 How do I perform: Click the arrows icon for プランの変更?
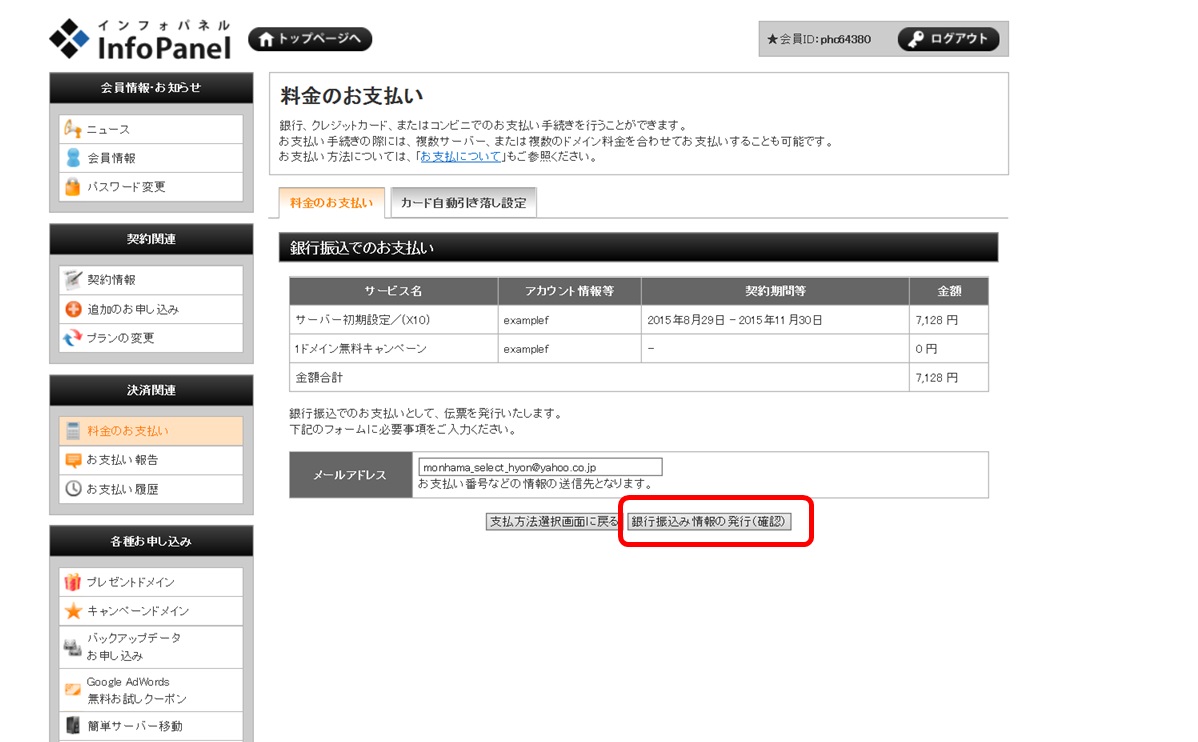pyautogui.click(x=73, y=338)
